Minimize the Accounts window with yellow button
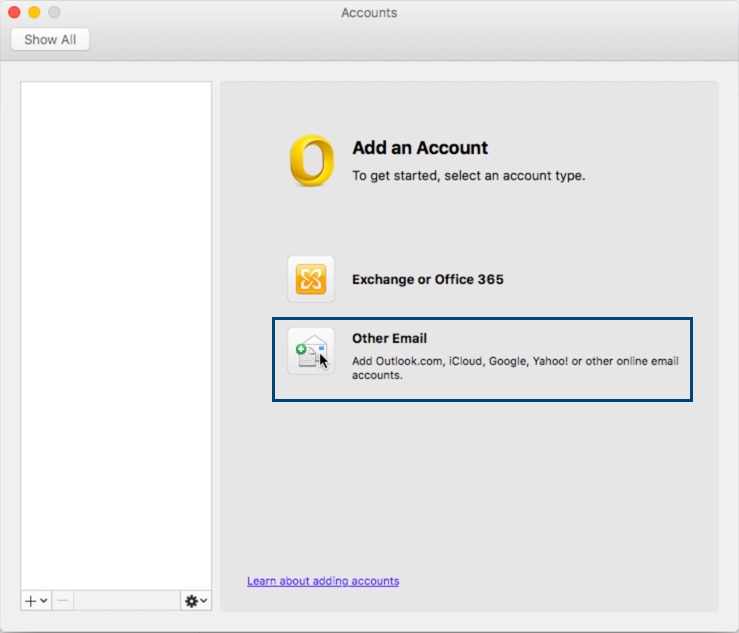This screenshot has width=739, height=633. click(34, 13)
